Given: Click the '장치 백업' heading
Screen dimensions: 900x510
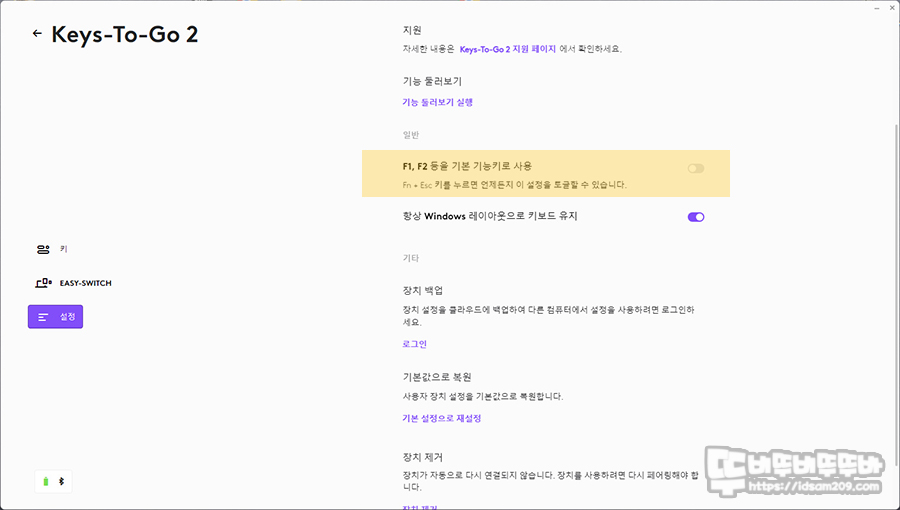Looking at the screenshot, I should point(422,291).
